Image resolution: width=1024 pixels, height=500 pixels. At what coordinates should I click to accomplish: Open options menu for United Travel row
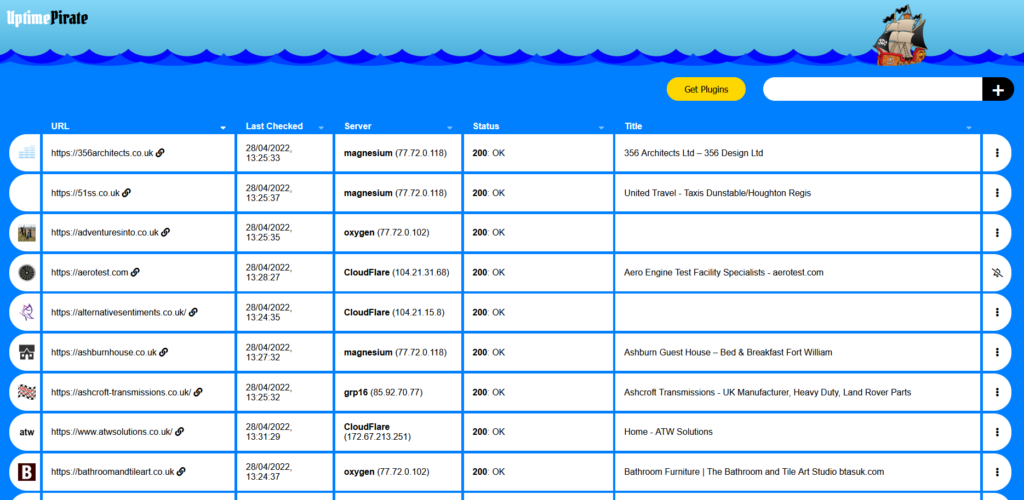pos(997,193)
